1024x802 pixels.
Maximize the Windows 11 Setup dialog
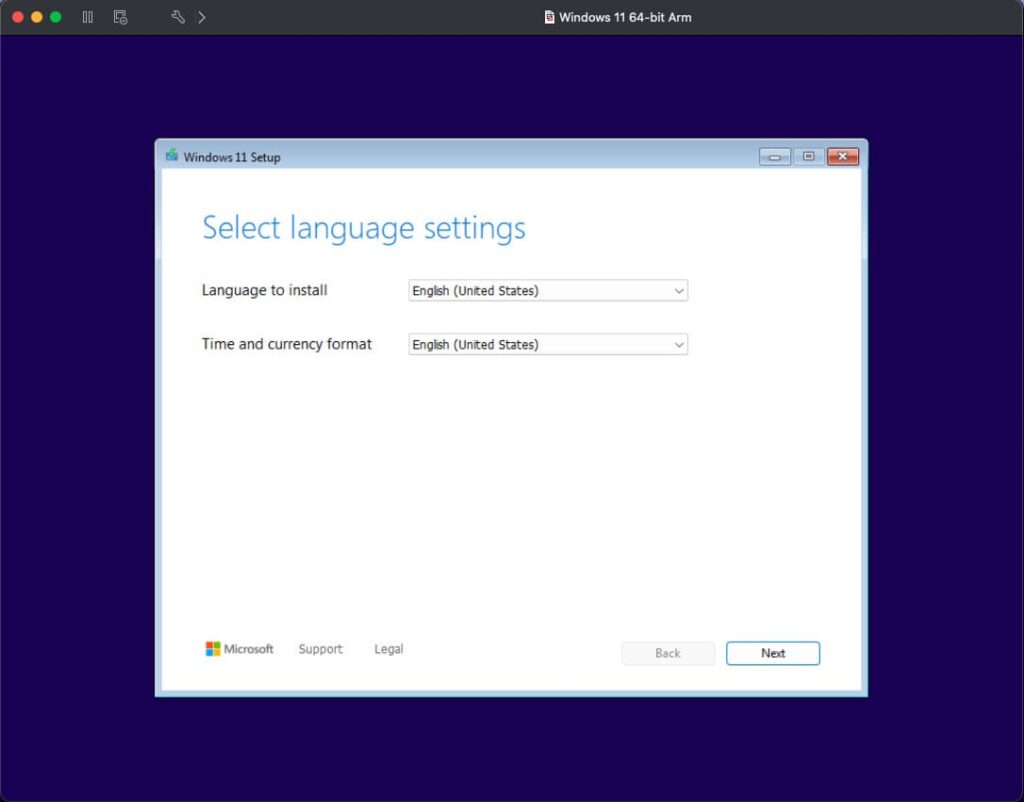point(808,156)
